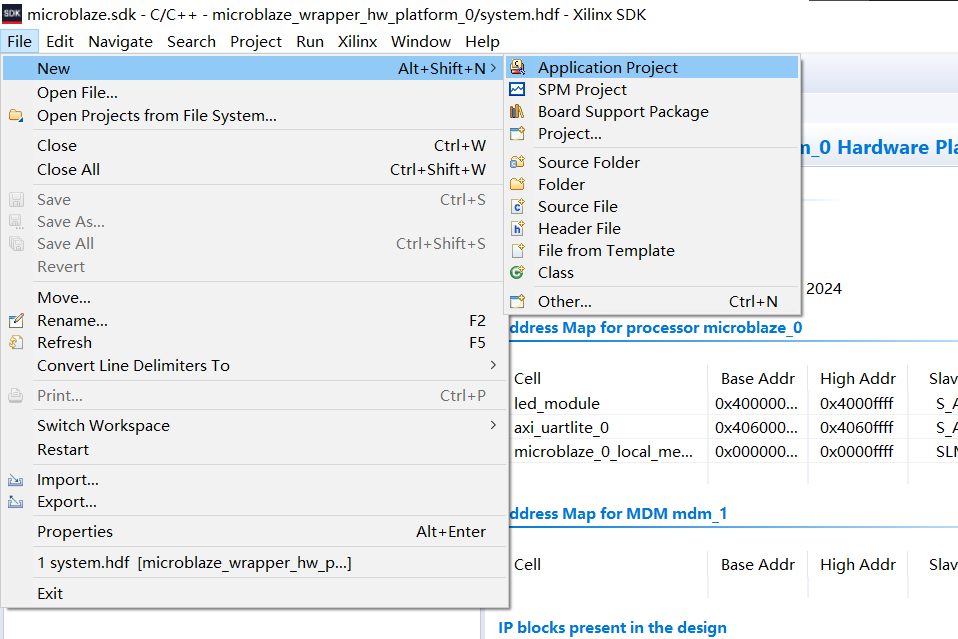The image size is (958, 639).
Task: Click the File from Template icon
Action: pyautogui.click(x=517, y=250)
